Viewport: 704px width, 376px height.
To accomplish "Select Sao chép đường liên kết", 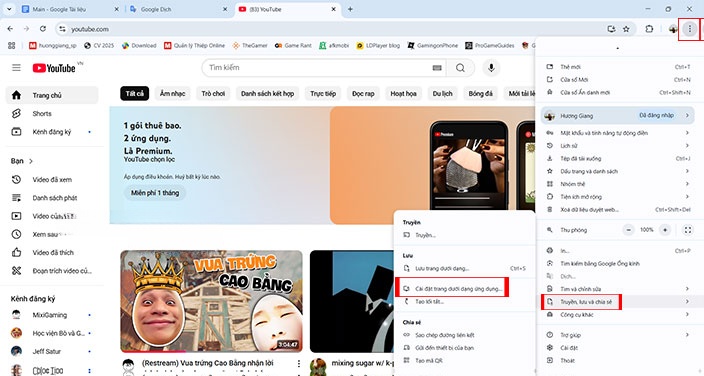I will pos(464,335).
